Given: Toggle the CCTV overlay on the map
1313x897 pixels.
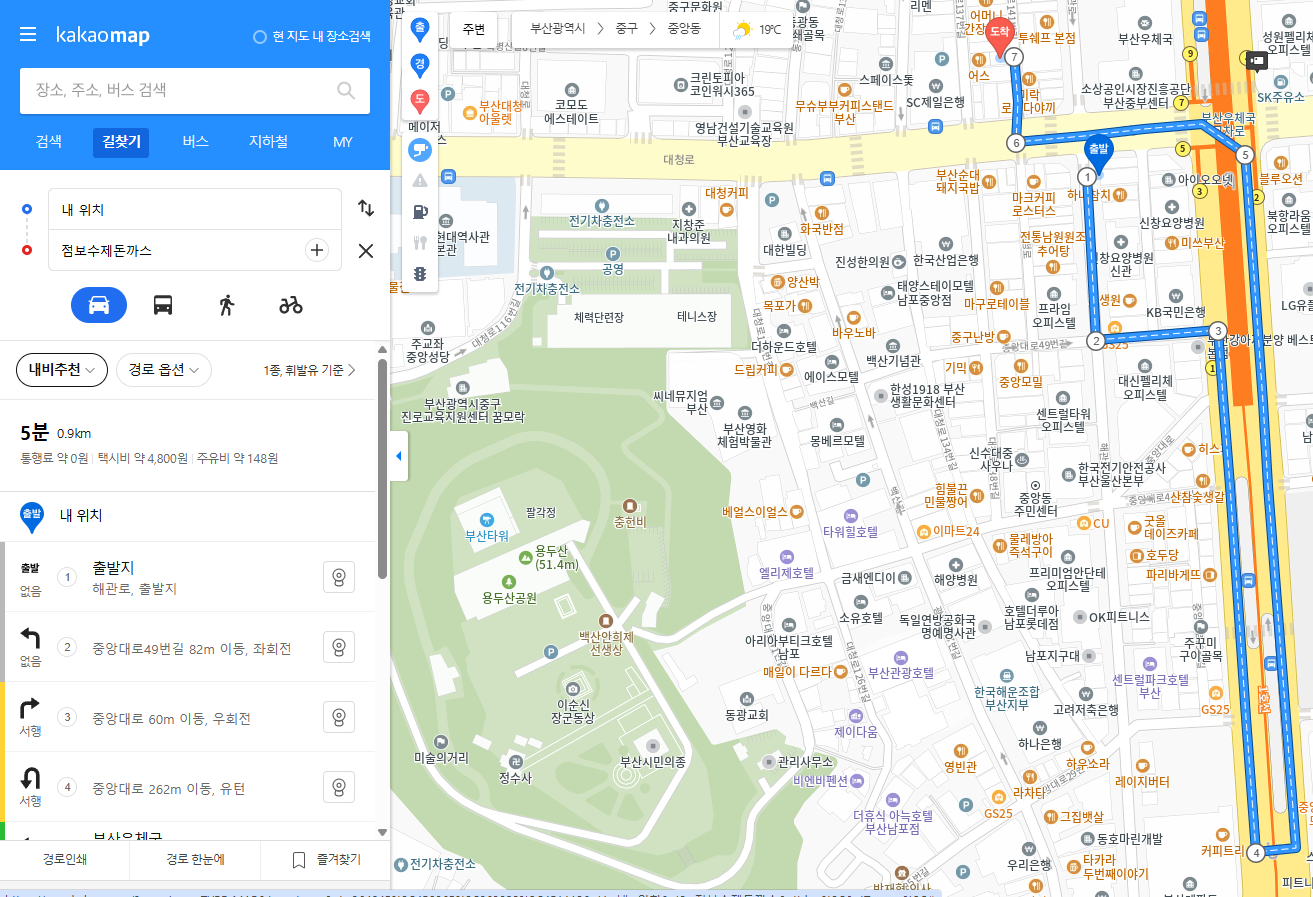Looking at the screenshot, I should tap(420, 150).
